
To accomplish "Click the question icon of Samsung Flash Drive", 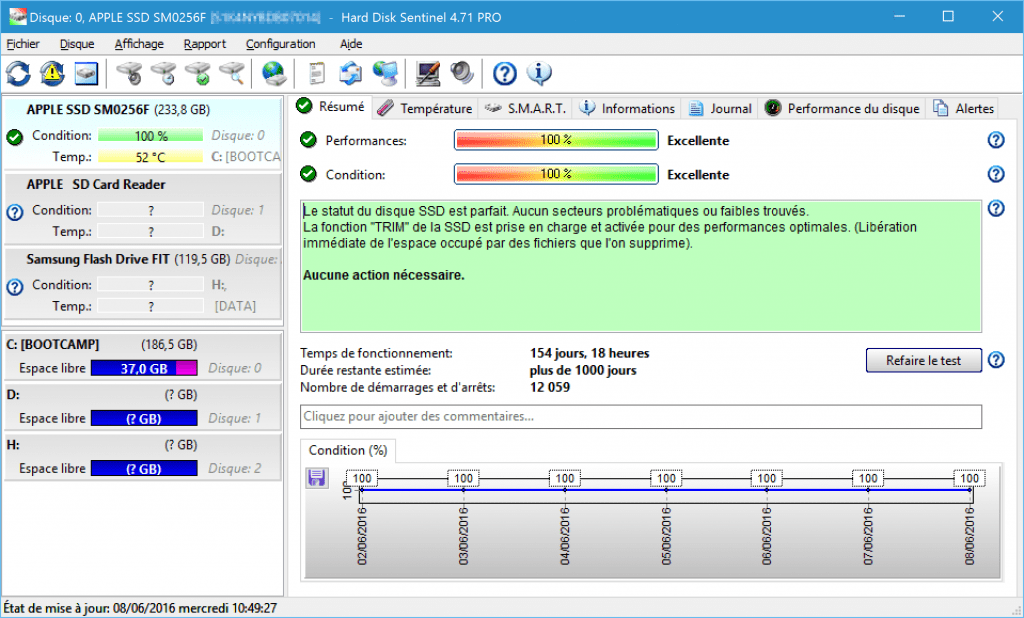I will pyautogui.click(x=14, y=287).
